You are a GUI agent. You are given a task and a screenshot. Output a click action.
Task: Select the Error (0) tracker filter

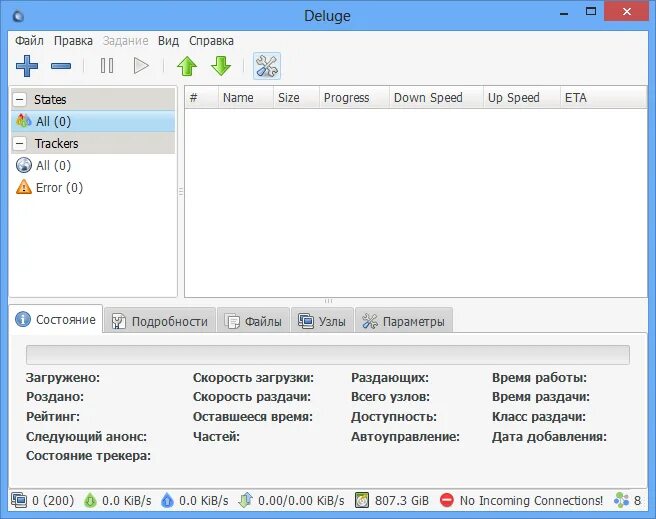tap(93, 187)
